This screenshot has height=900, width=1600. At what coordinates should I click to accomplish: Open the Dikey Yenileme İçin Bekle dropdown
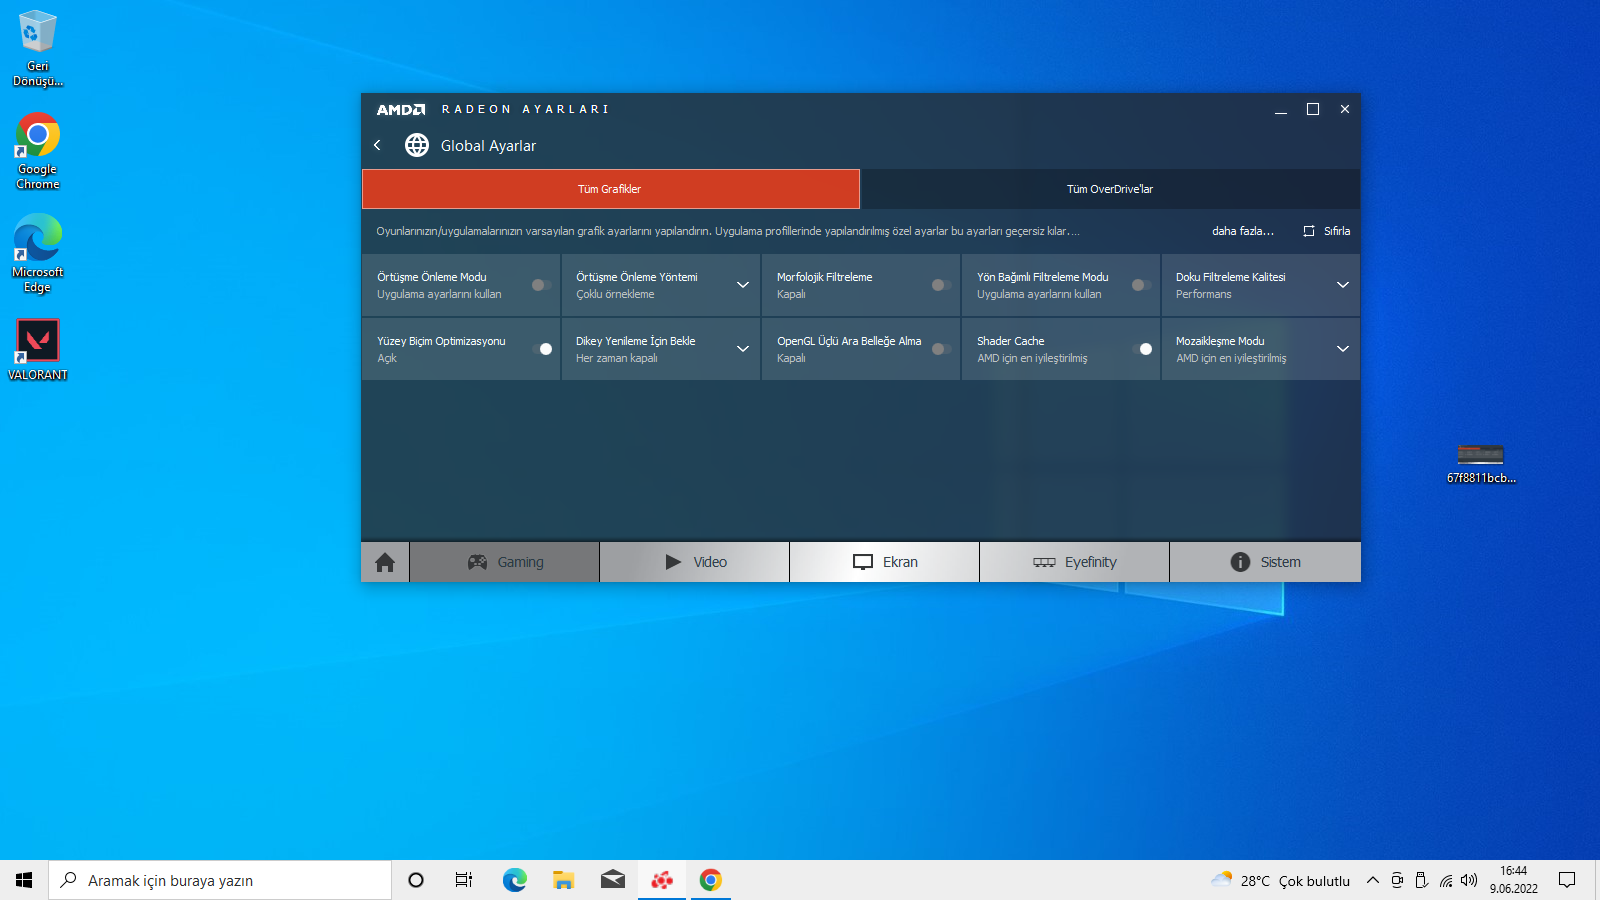click(x=743, y=349)
